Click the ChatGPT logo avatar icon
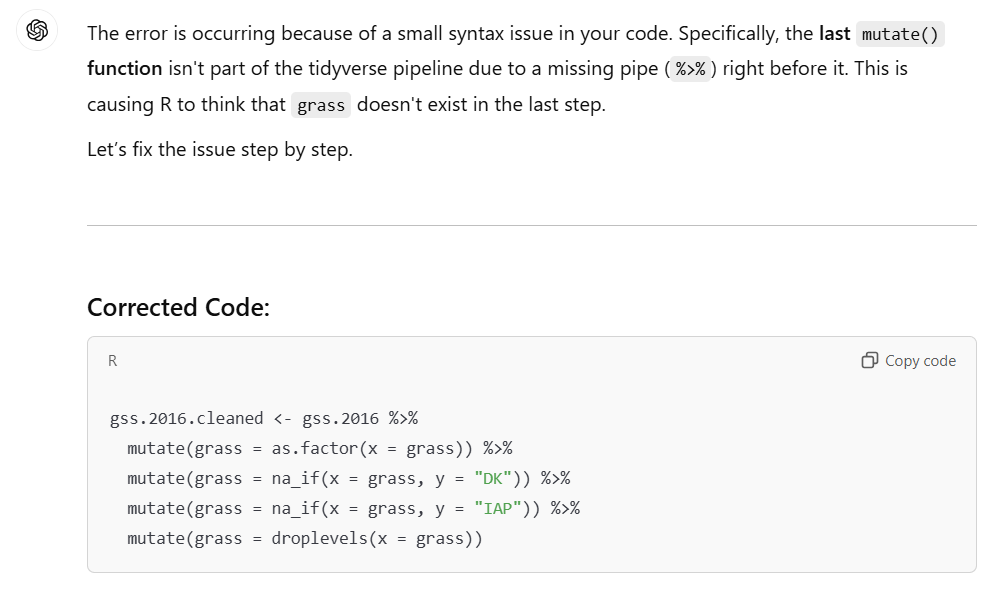This screenshot has width=1005, height=615. tap(37, 31)
